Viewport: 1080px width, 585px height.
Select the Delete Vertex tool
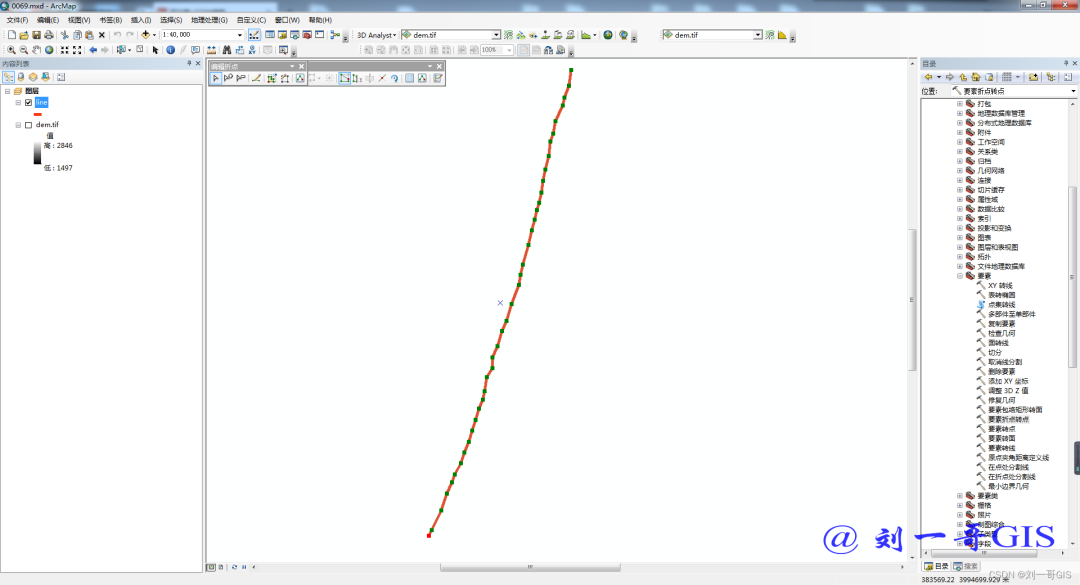[x=240, y=79]
